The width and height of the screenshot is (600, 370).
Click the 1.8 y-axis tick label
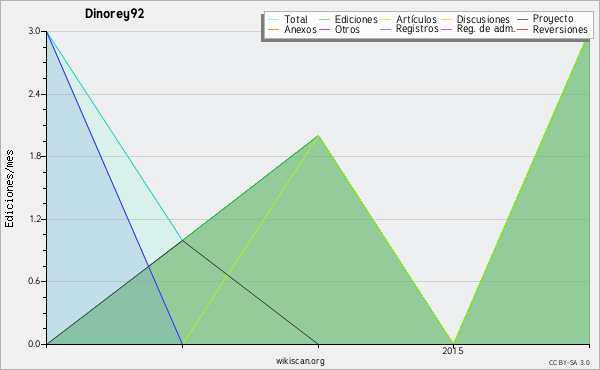tap(34, 156)
